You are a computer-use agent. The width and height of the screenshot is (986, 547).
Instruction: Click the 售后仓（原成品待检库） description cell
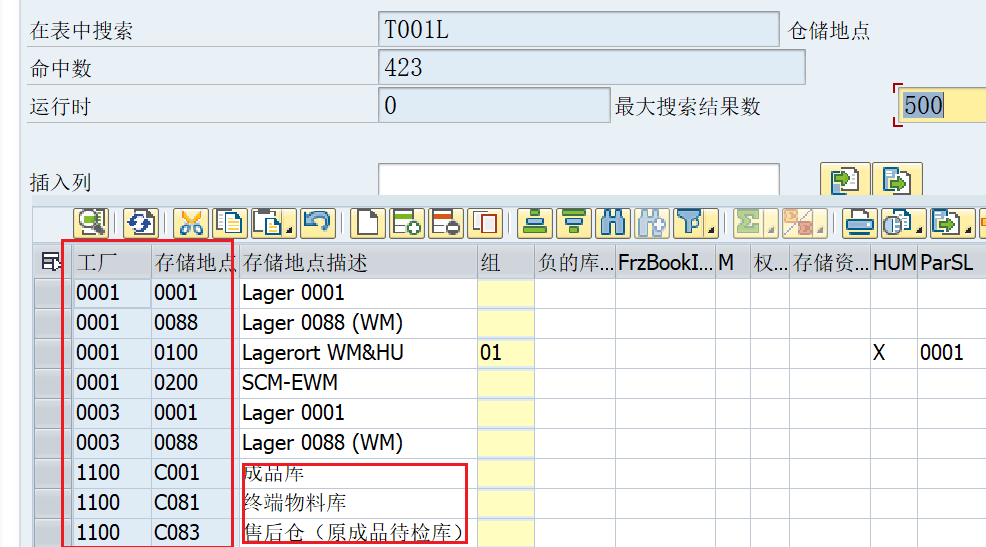[x=357, y=533]
